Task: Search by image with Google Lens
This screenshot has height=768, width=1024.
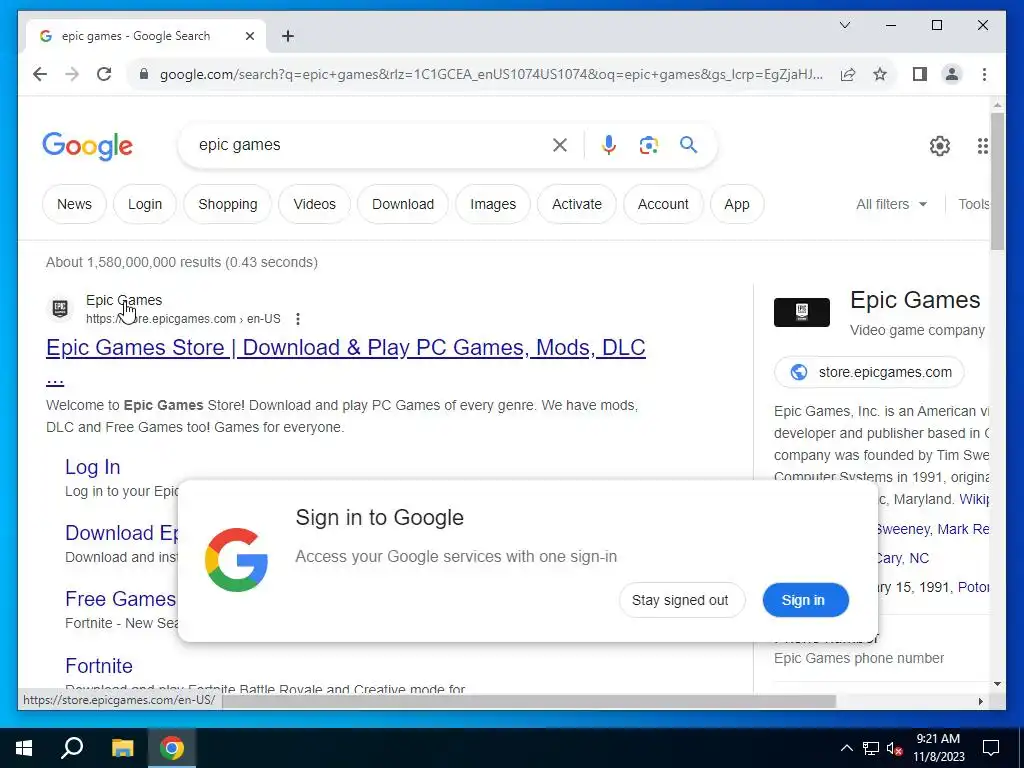Action: click(648, 145)
